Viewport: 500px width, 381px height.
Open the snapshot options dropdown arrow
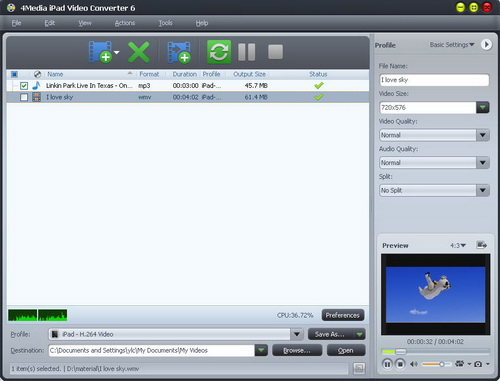point(488,364)
